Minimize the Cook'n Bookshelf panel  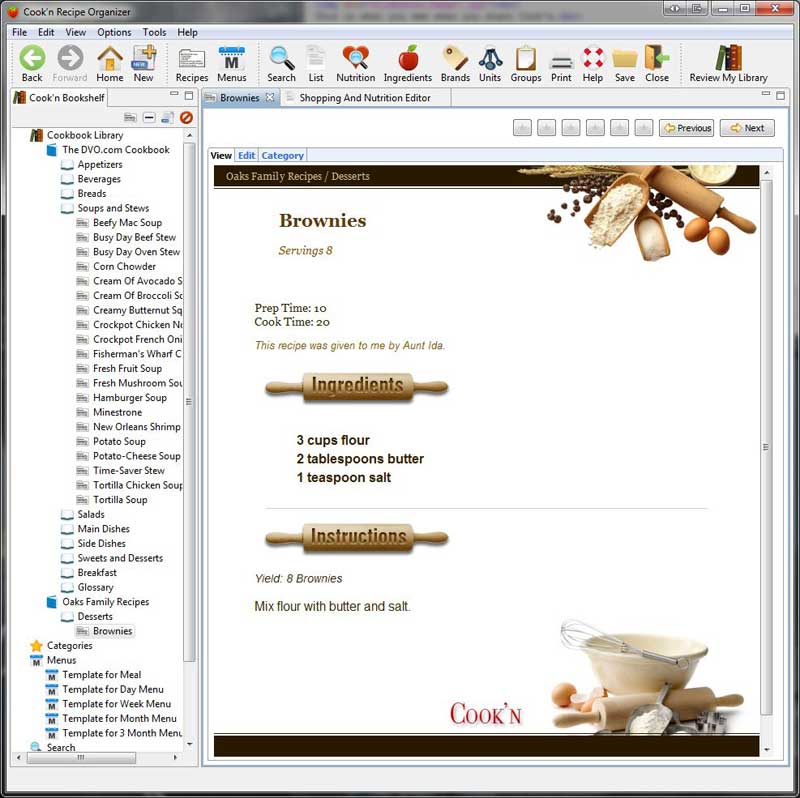coord(174,94)
